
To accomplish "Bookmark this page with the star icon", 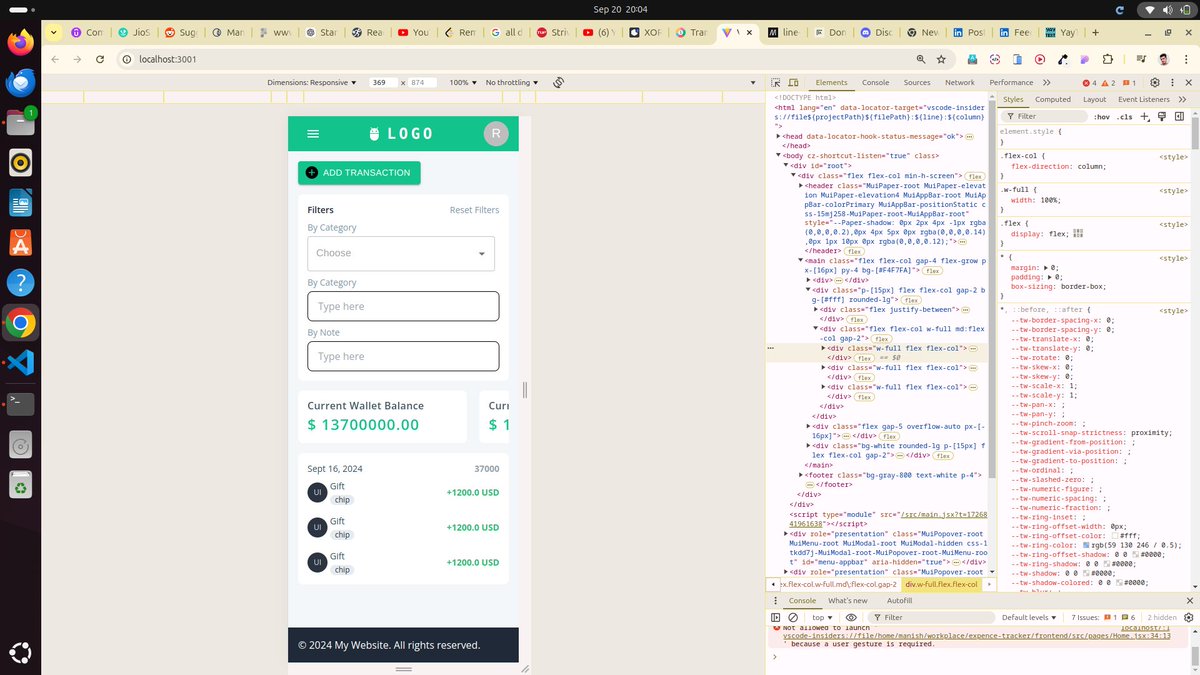I will point(941,59).
